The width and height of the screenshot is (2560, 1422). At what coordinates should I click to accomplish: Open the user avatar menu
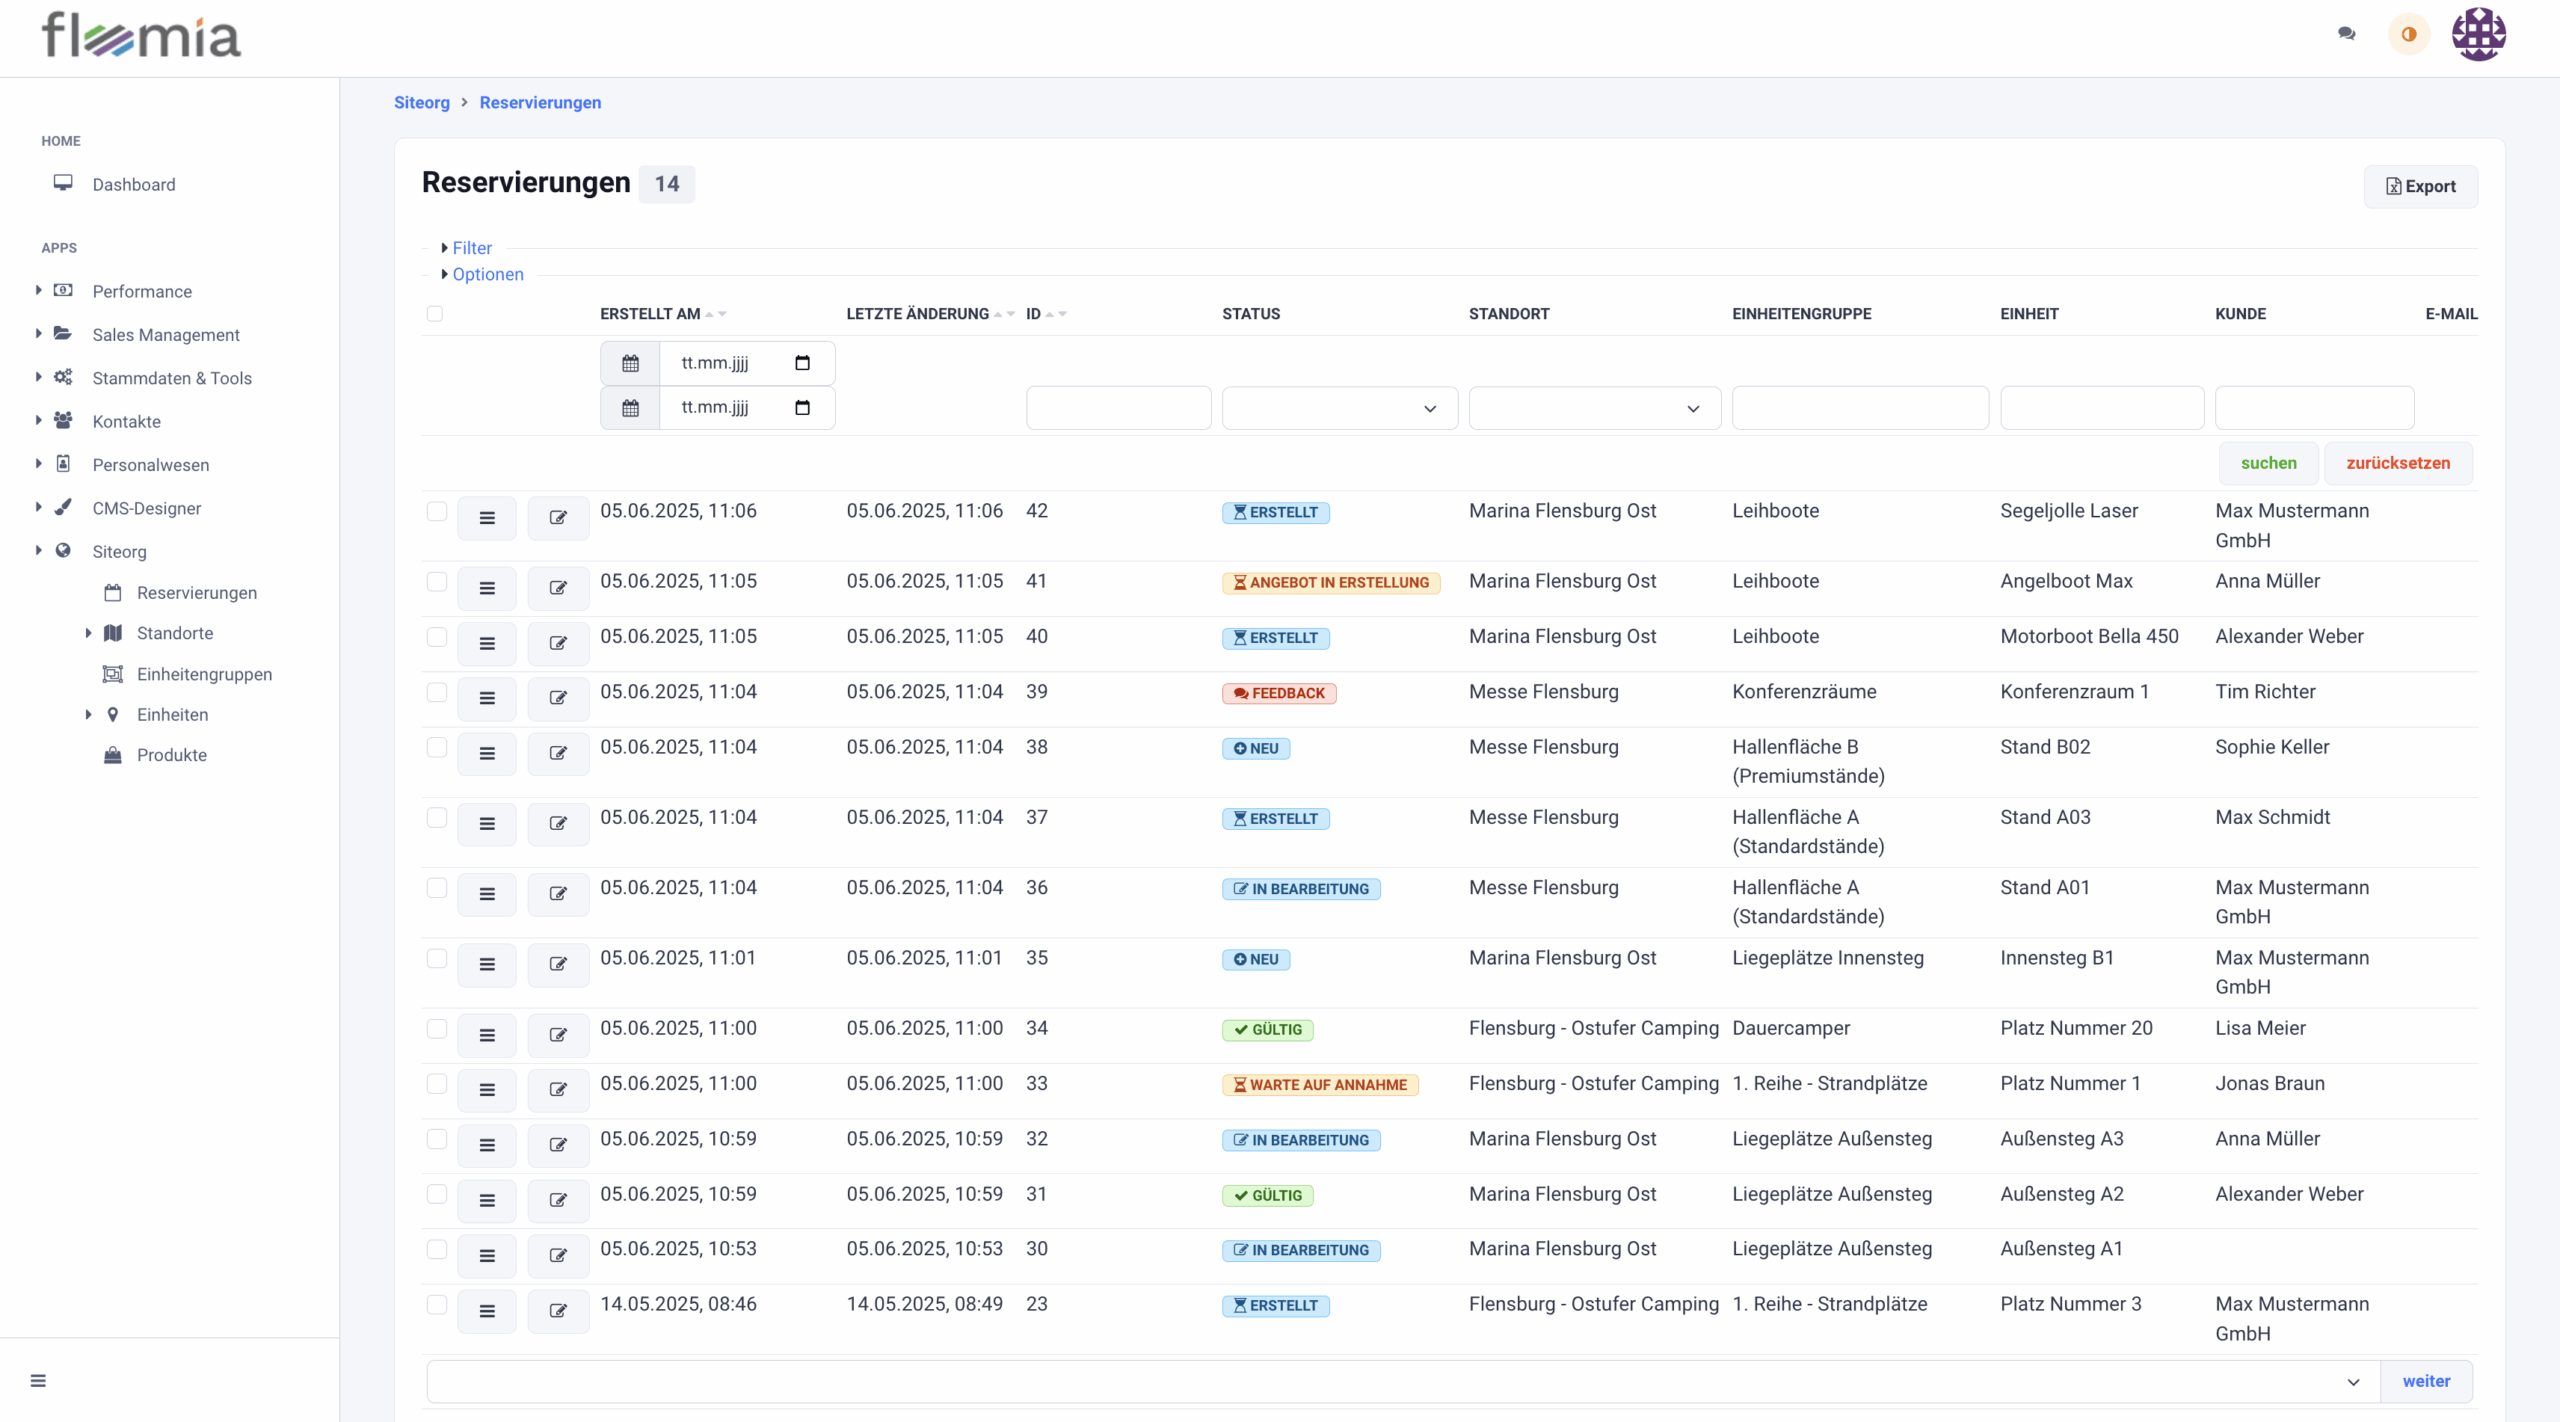tap(2478, 34)
